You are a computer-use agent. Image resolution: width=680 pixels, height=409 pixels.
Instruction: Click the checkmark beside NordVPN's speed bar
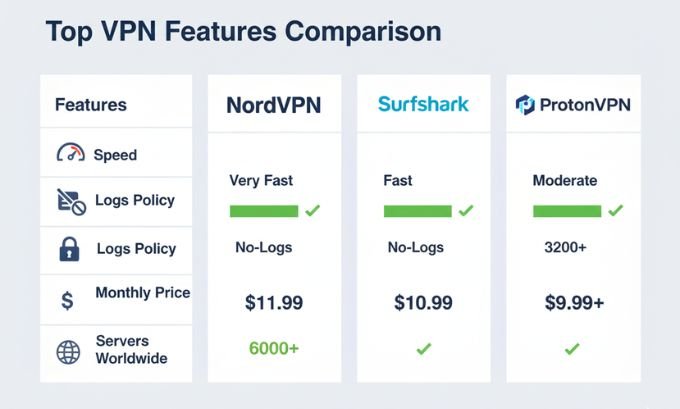point(312,211)
